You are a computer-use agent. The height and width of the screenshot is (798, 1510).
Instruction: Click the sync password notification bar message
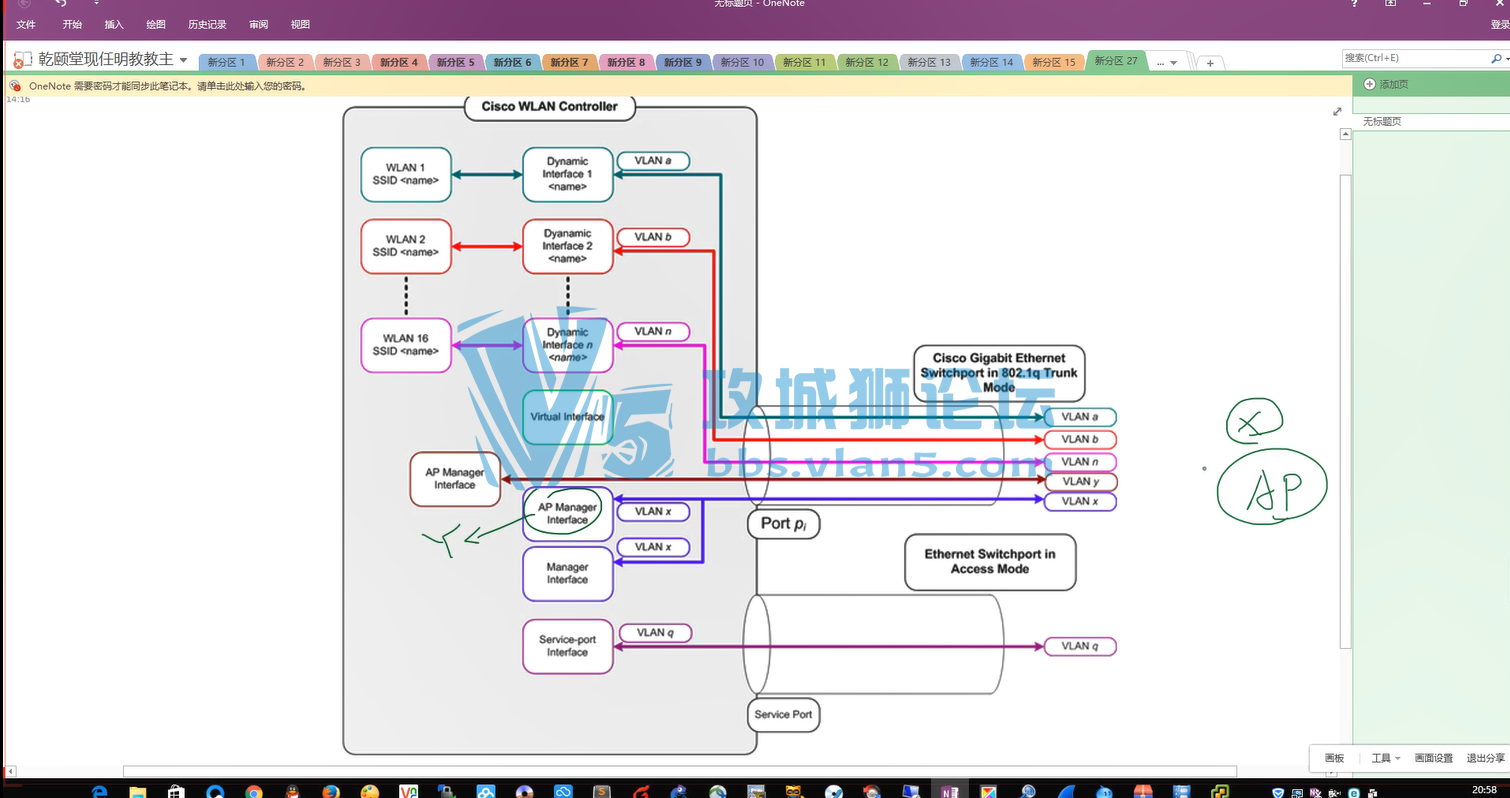[168, 86]
